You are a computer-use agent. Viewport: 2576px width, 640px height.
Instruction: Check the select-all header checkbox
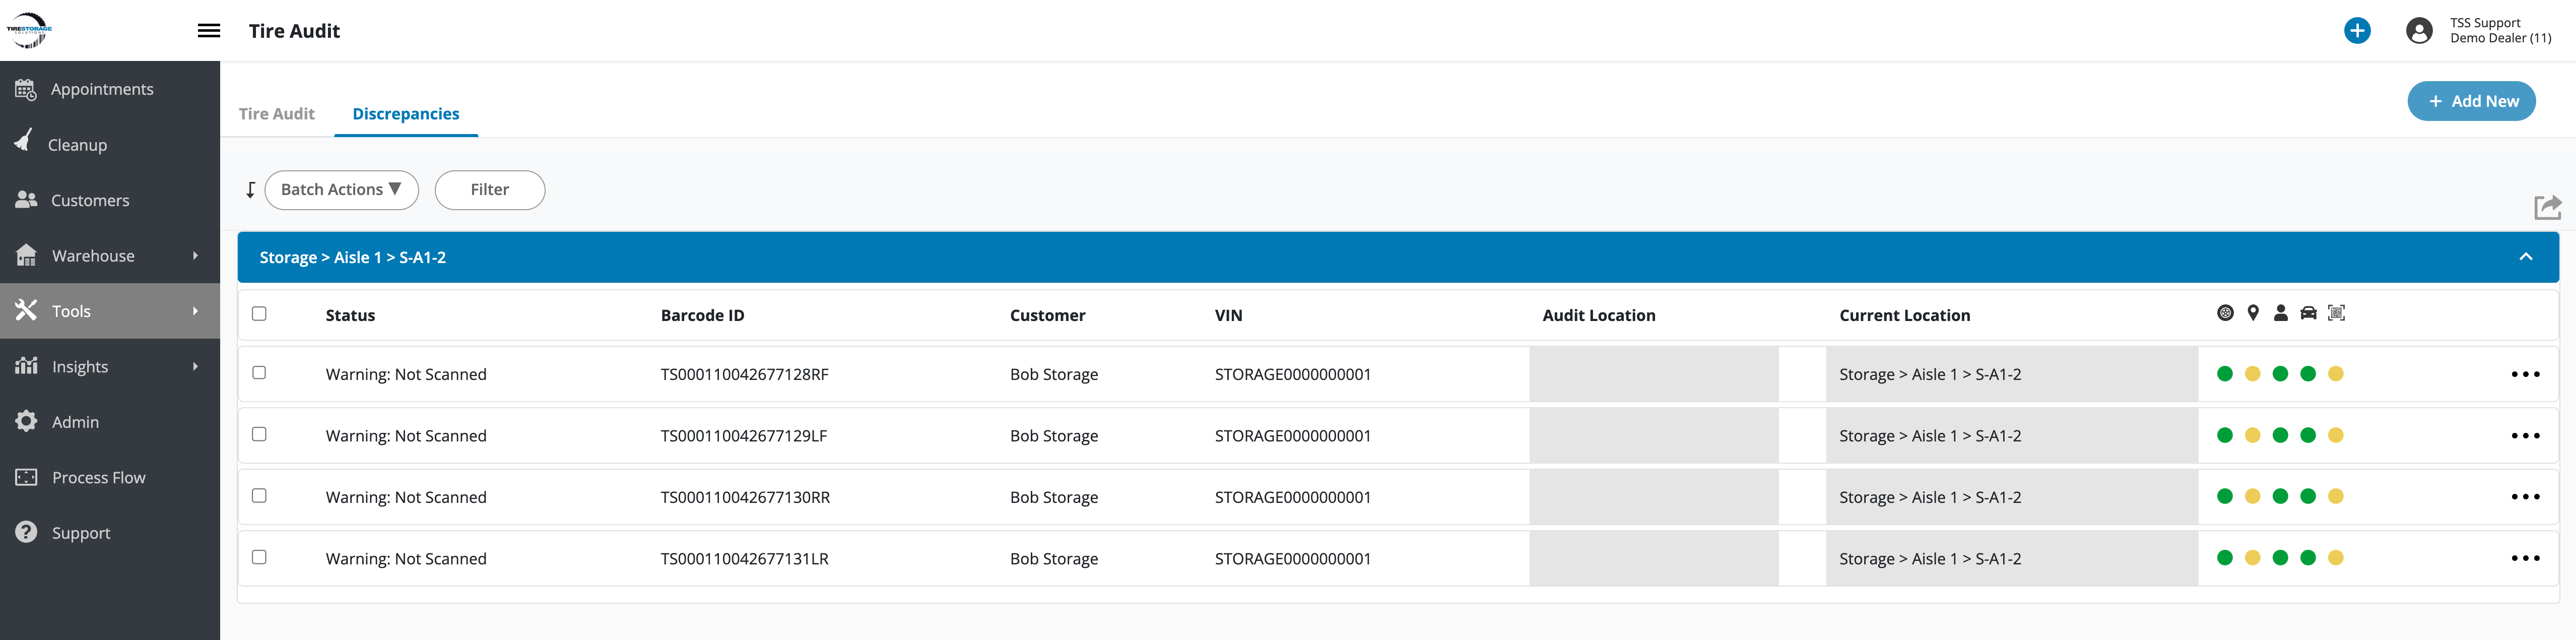259,314
